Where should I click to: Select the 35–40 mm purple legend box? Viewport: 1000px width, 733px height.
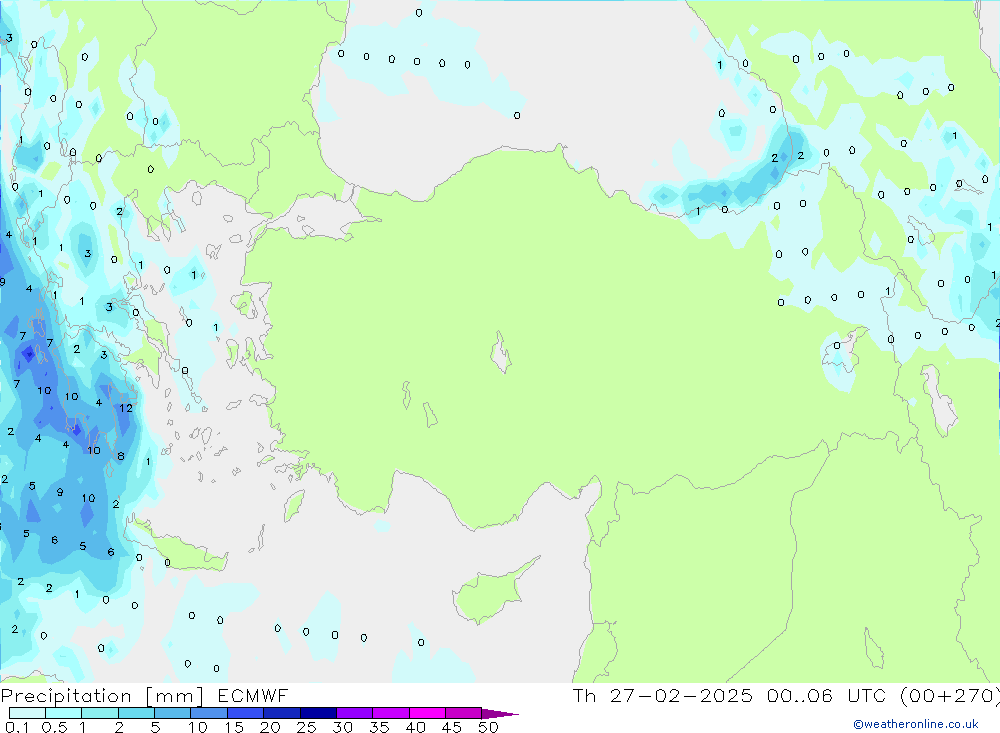pos(390,713)
